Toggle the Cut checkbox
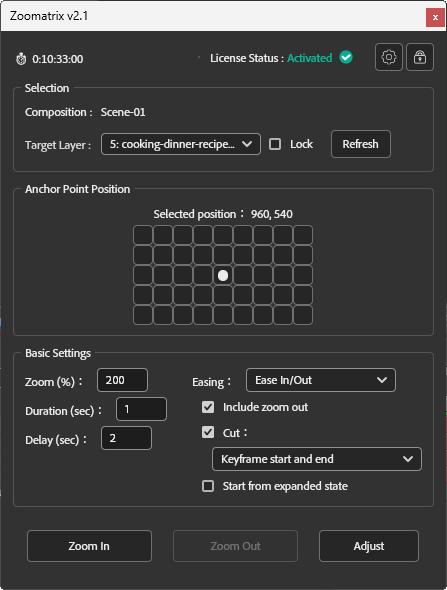Screen dimensions: 447x590 coord(208,432)
